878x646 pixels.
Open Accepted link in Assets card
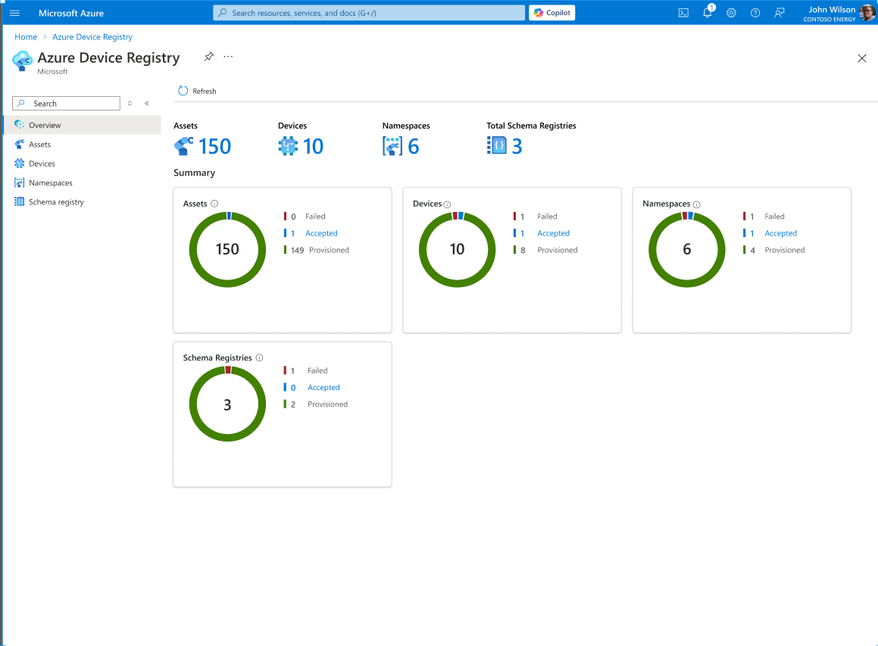coord(321,233)
